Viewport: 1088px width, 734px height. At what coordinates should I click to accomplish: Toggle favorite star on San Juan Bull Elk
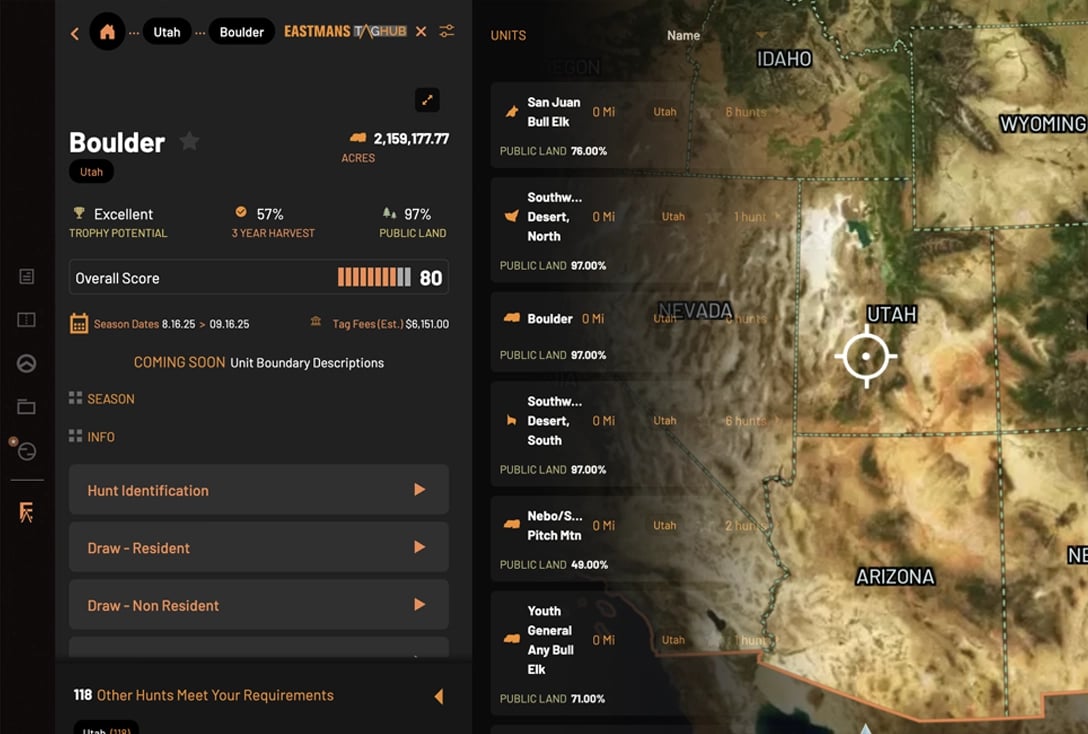[706, 112]
